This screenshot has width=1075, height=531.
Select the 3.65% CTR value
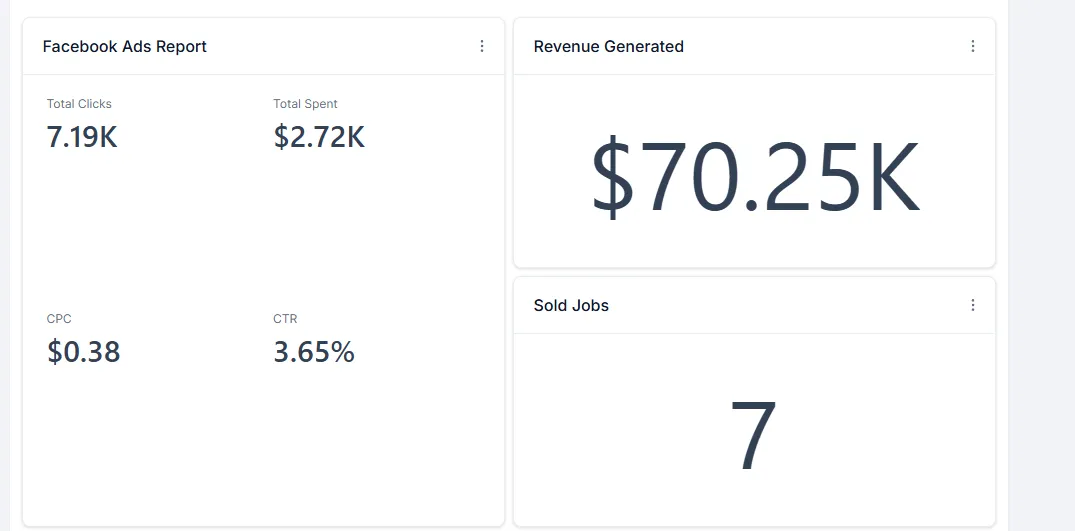pos(314,352)
